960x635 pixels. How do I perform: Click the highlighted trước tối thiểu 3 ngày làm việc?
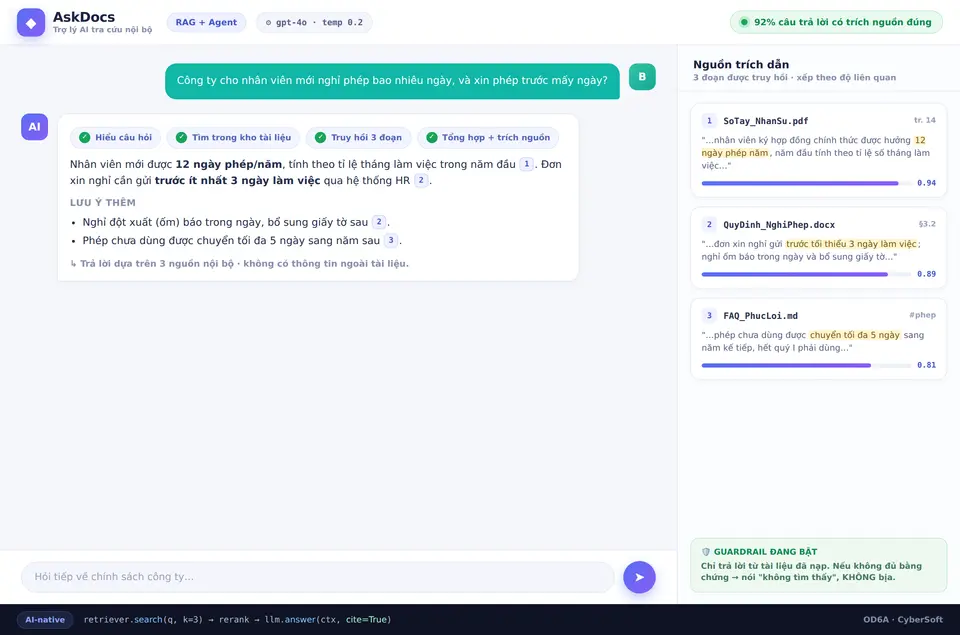[851, 244]
